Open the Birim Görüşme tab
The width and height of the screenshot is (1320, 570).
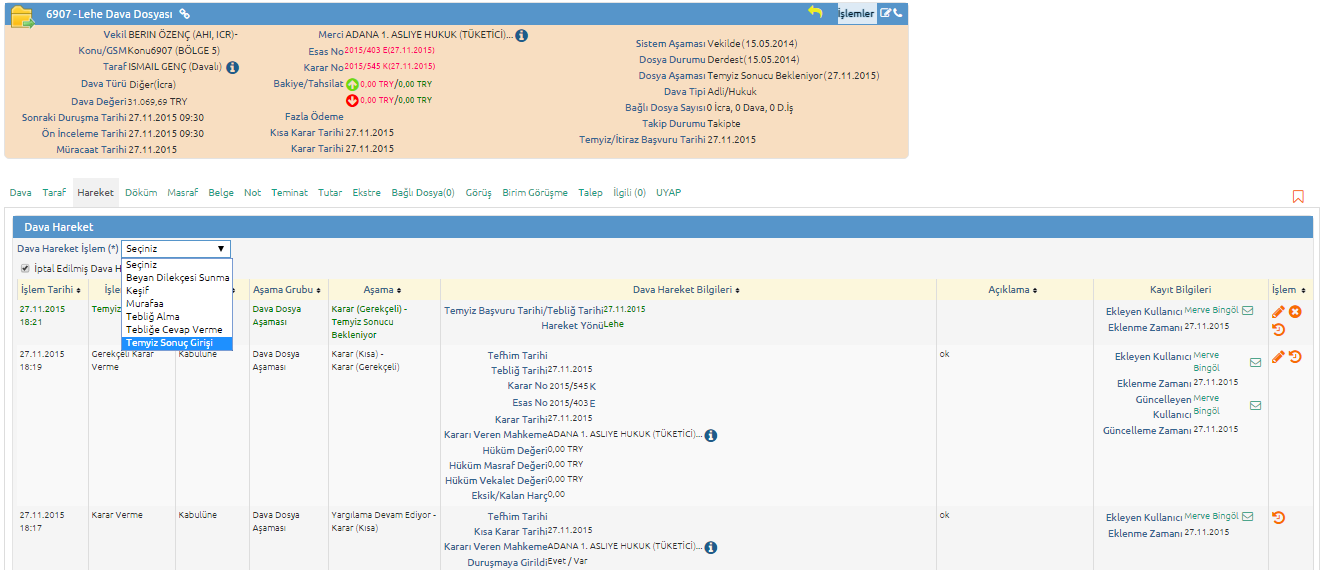click(x=535, y=193)
